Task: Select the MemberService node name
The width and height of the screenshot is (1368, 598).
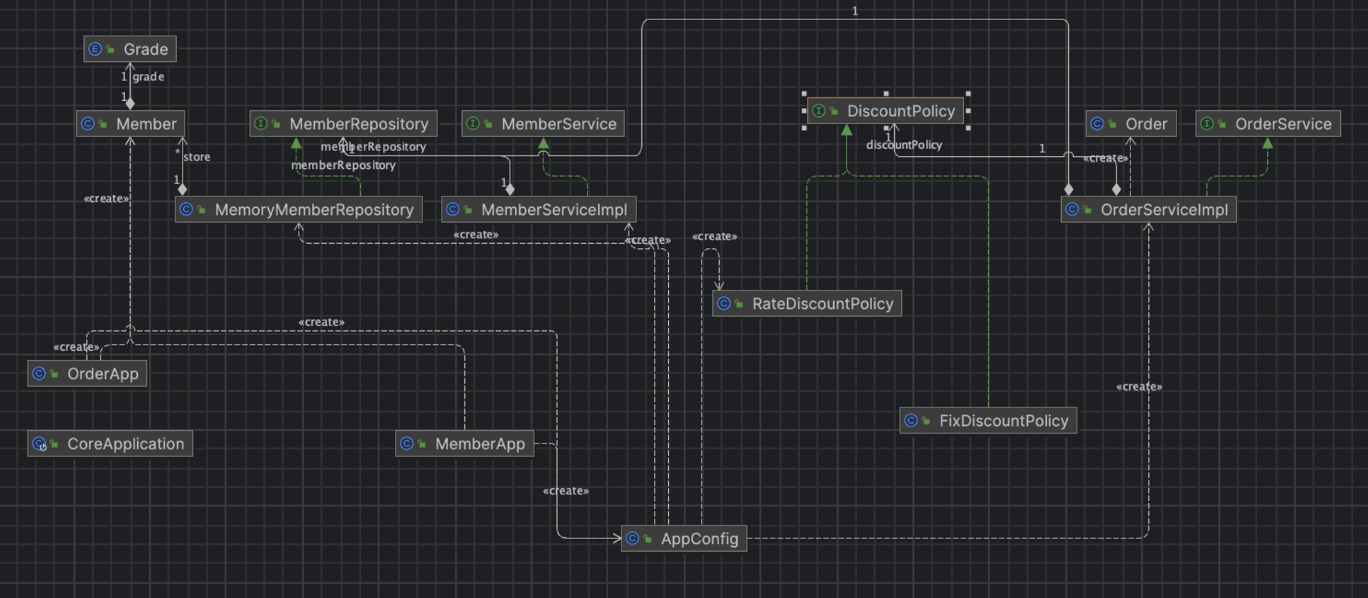Action: click(559, 124)
